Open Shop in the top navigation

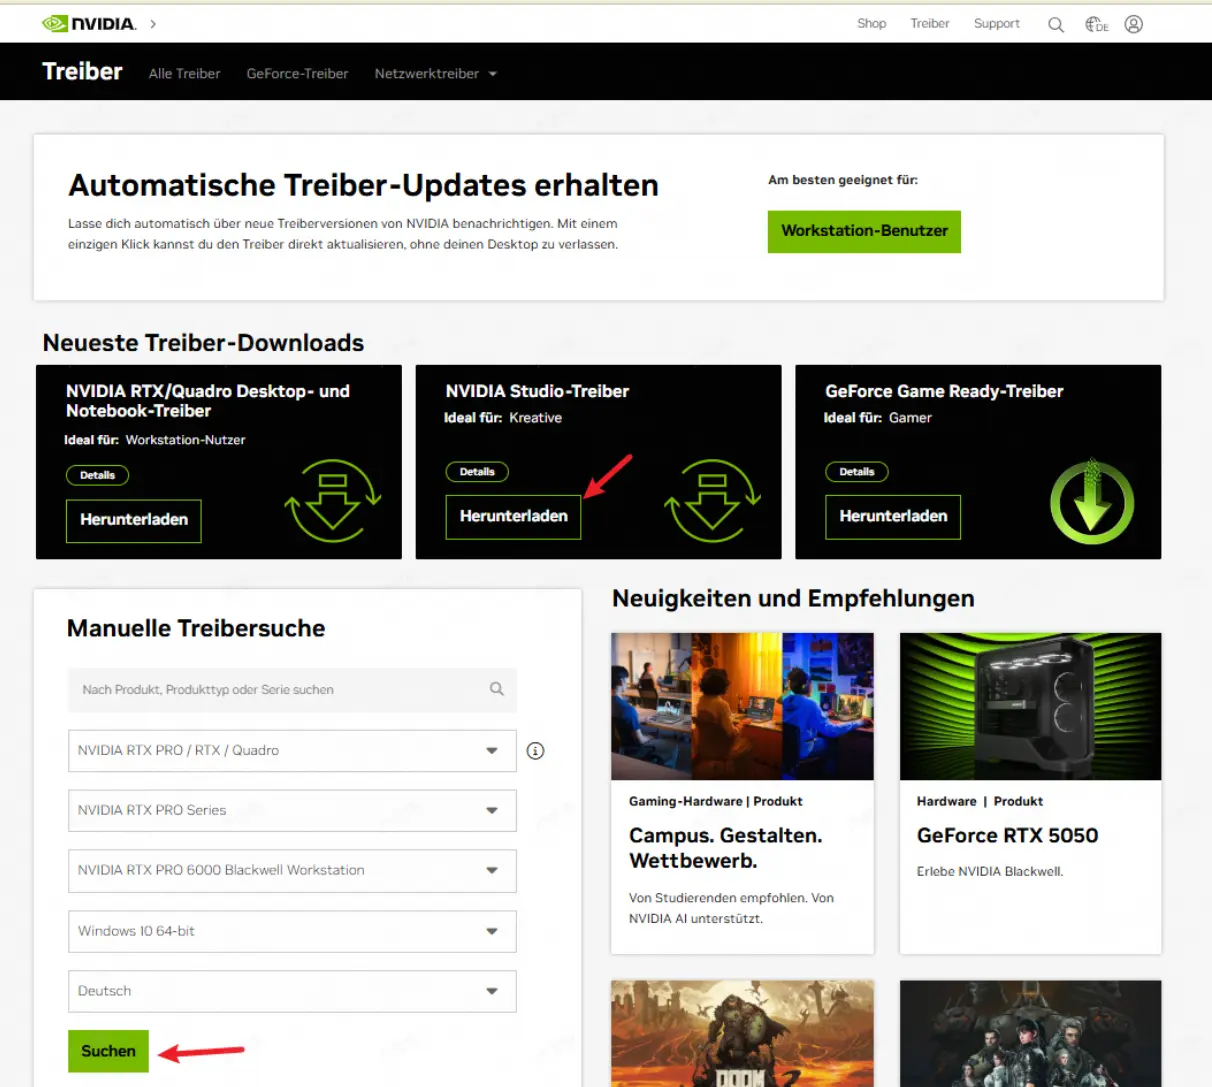(871, 23)
